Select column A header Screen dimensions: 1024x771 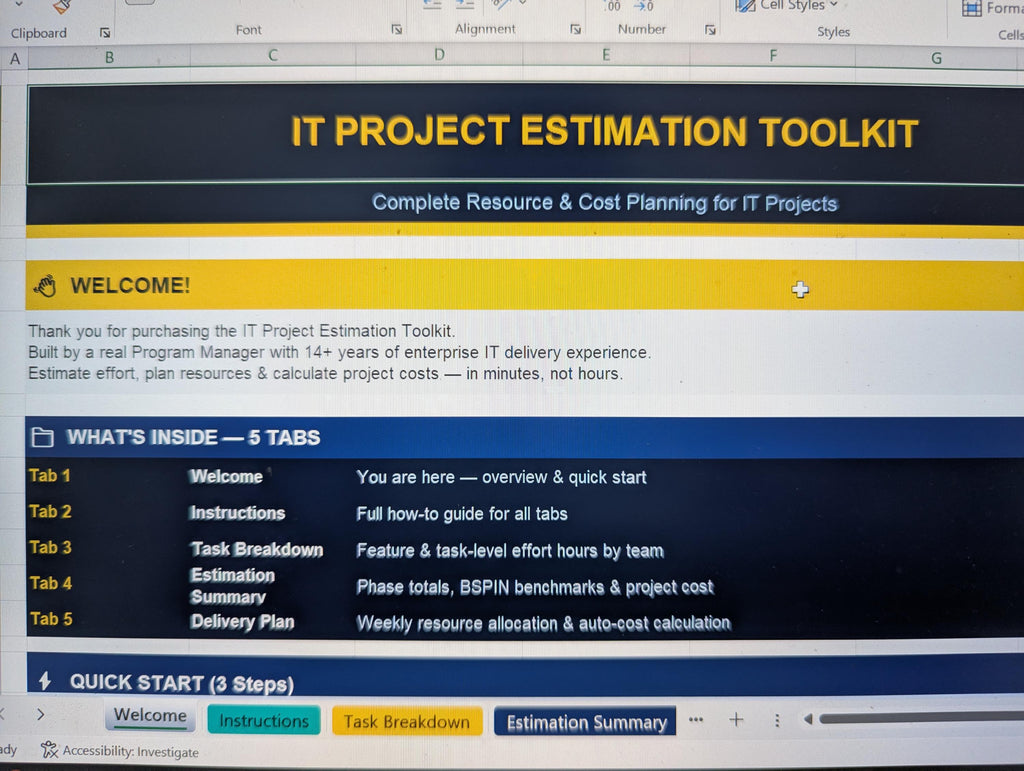point(14,59)
